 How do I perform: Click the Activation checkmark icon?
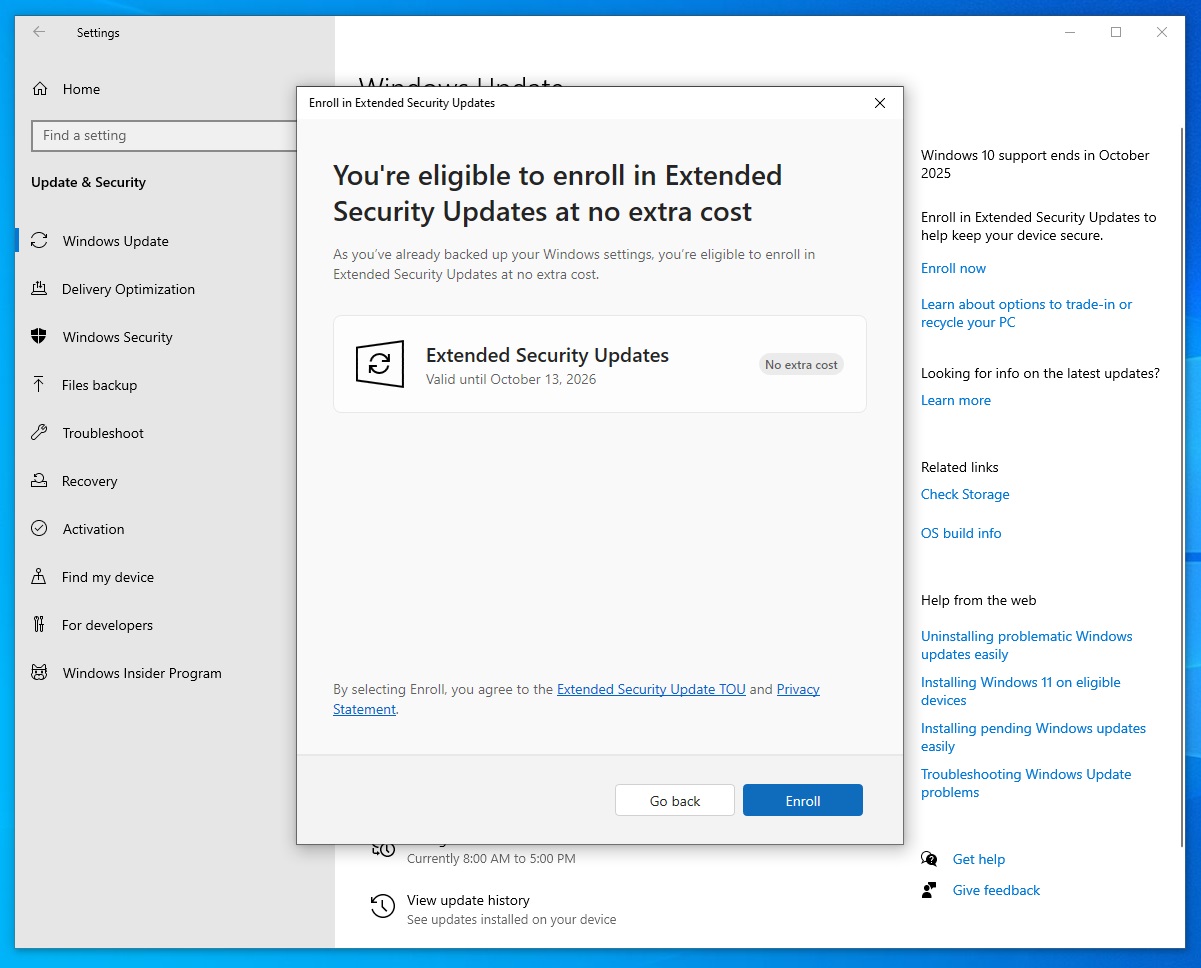(39, 529)
